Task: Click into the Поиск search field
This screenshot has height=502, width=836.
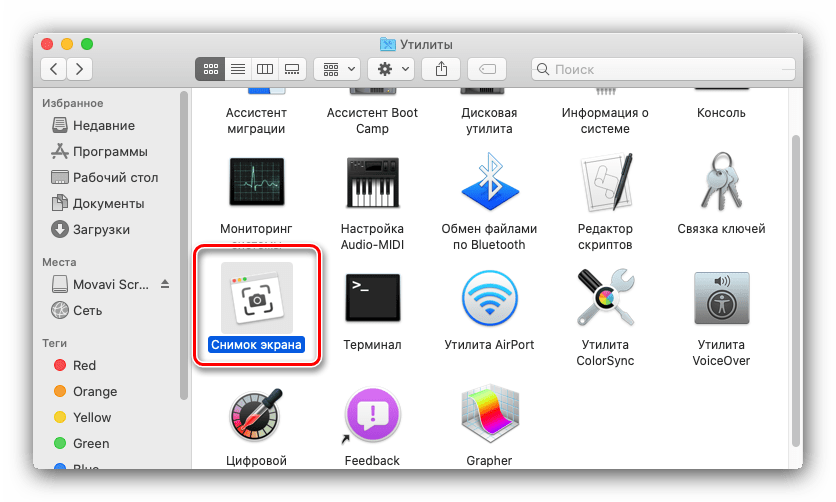Action: (x=663, y=69)
